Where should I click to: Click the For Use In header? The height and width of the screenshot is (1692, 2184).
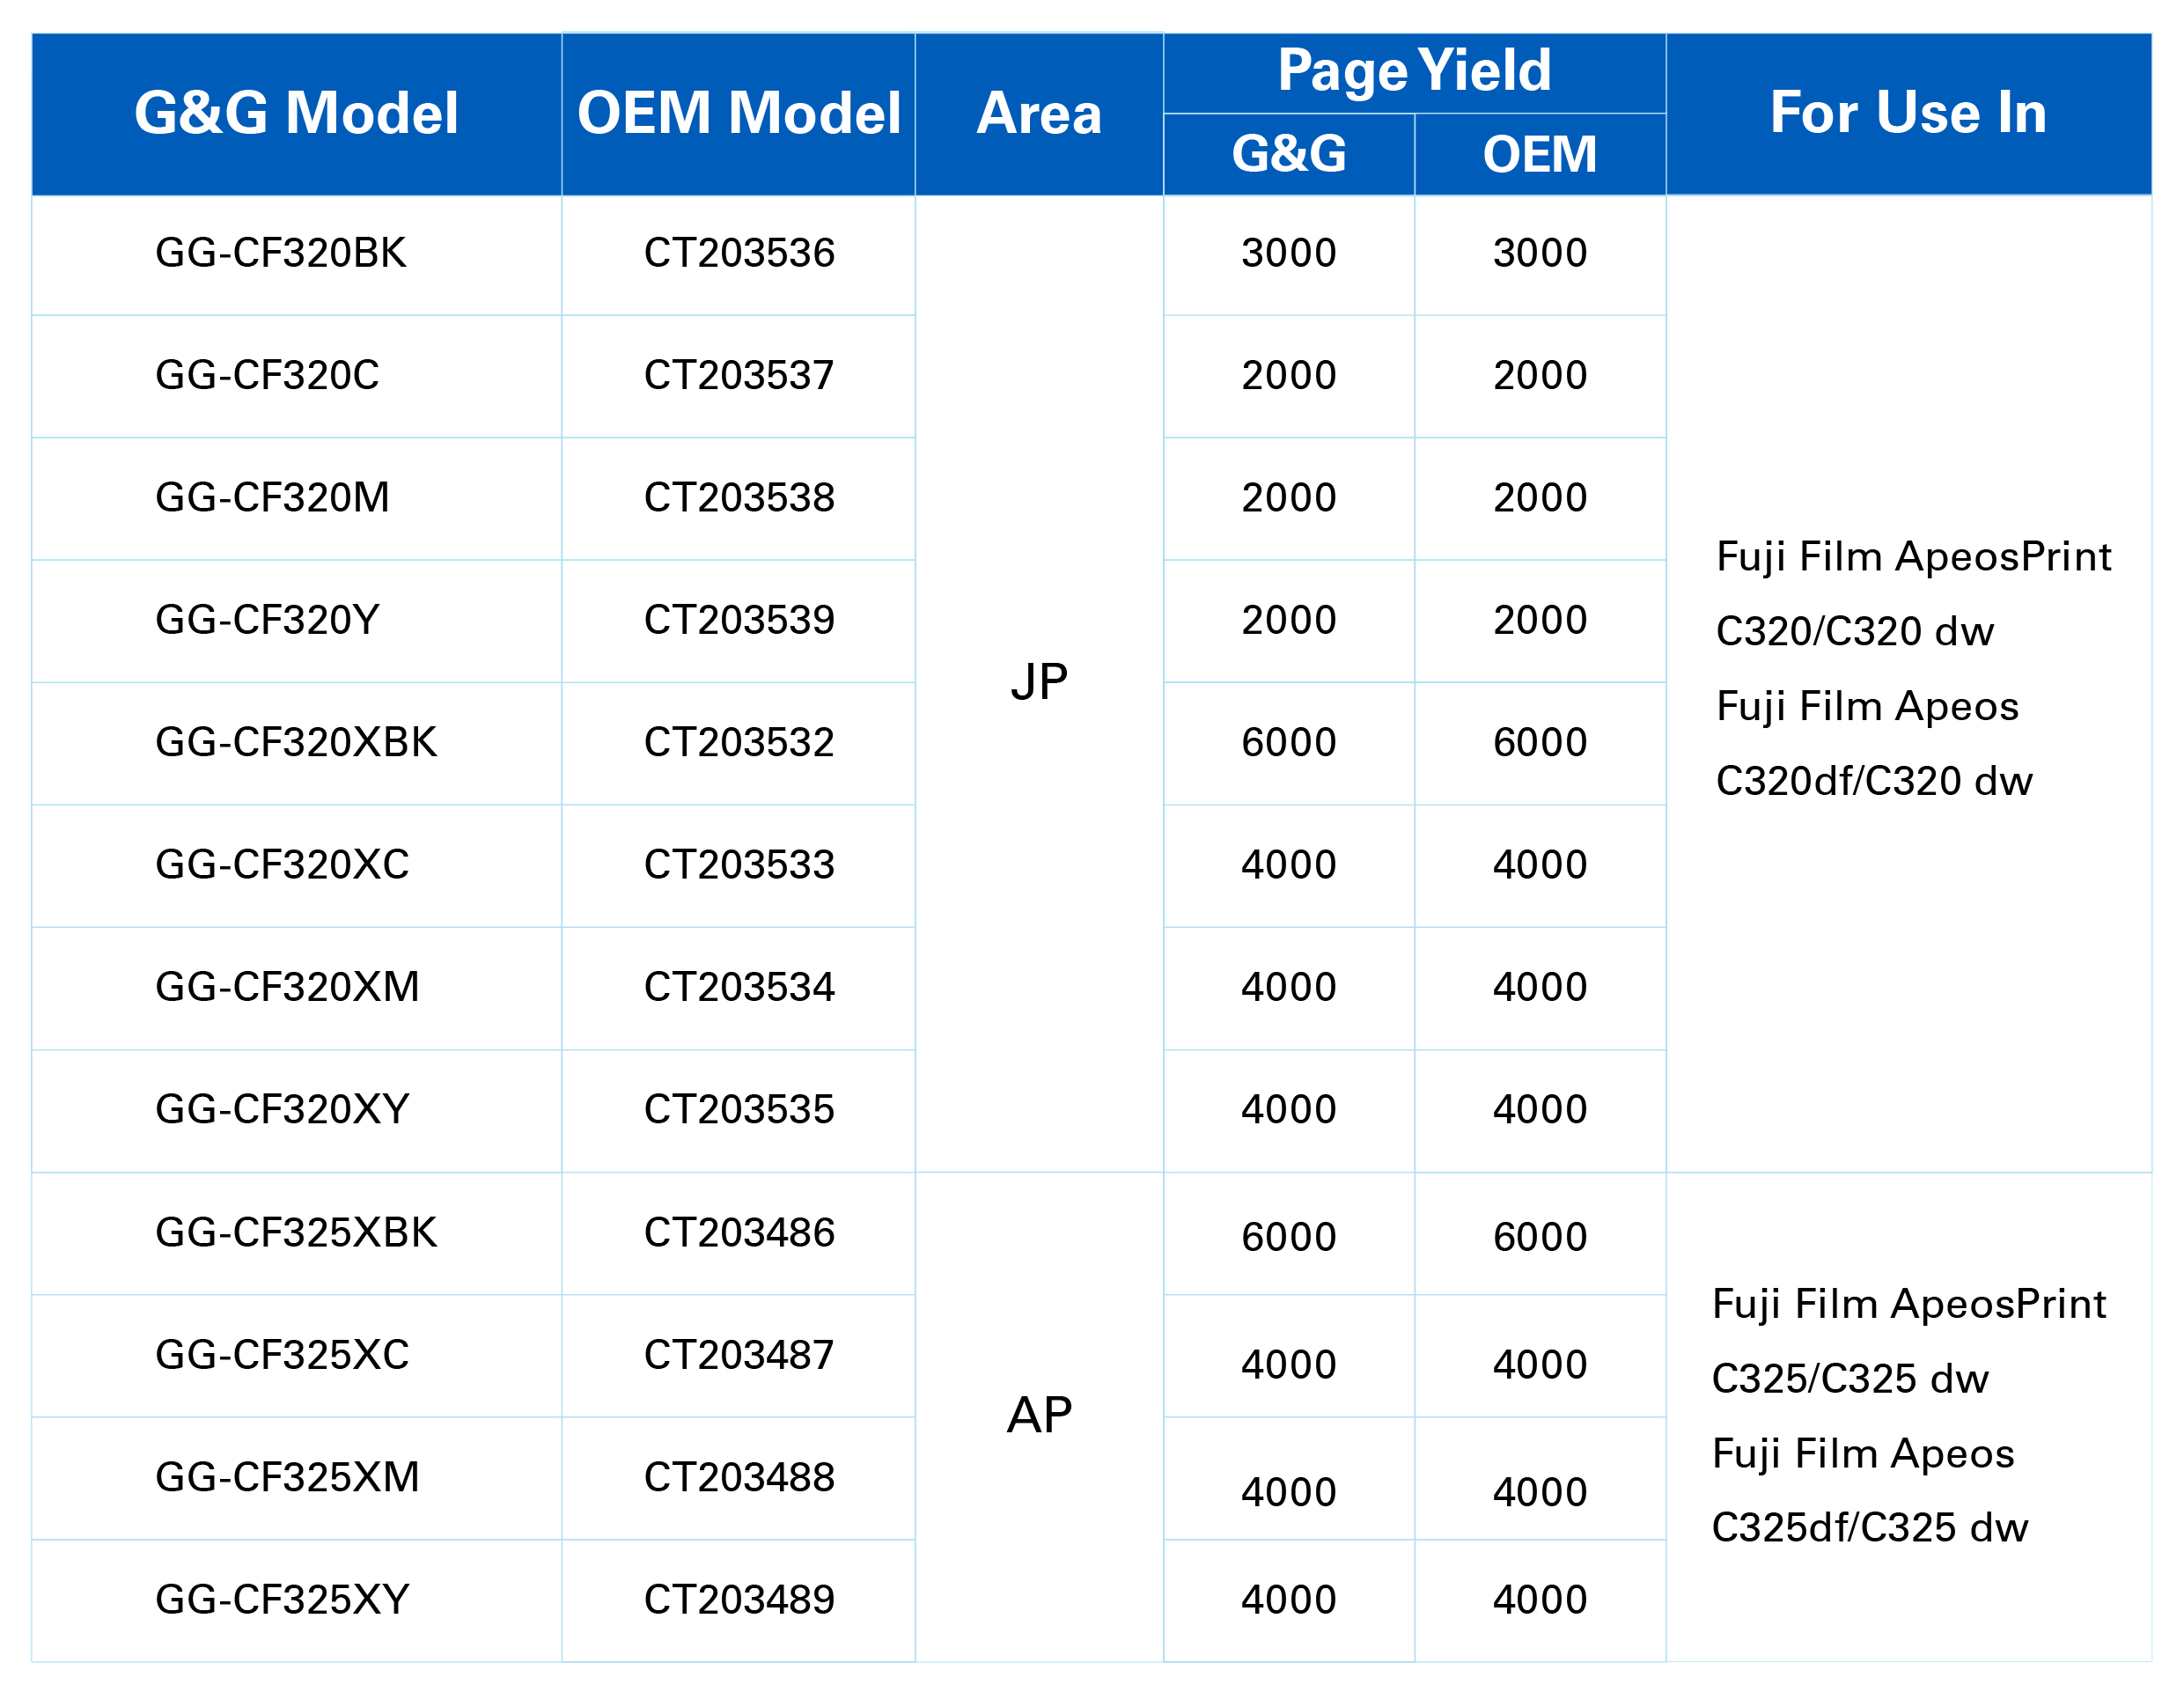pyautogui.click(x=1908, y=113)
